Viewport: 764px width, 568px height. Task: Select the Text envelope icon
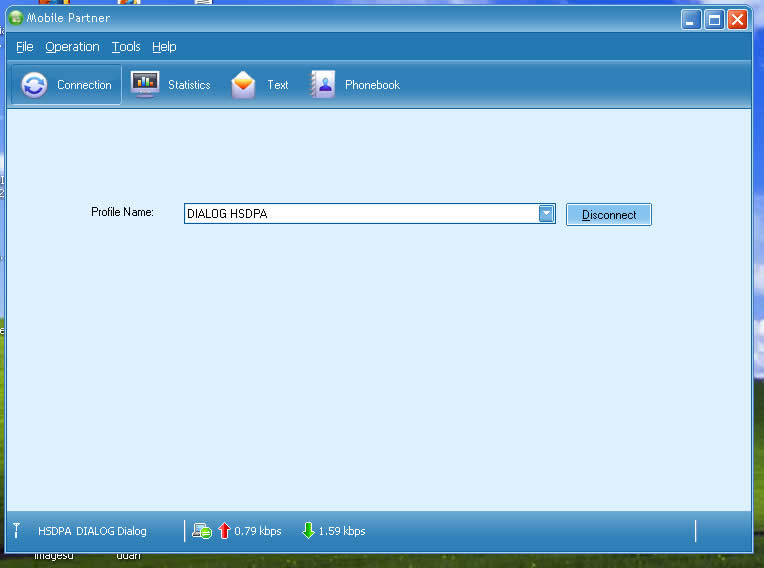(x=243, y=85)
